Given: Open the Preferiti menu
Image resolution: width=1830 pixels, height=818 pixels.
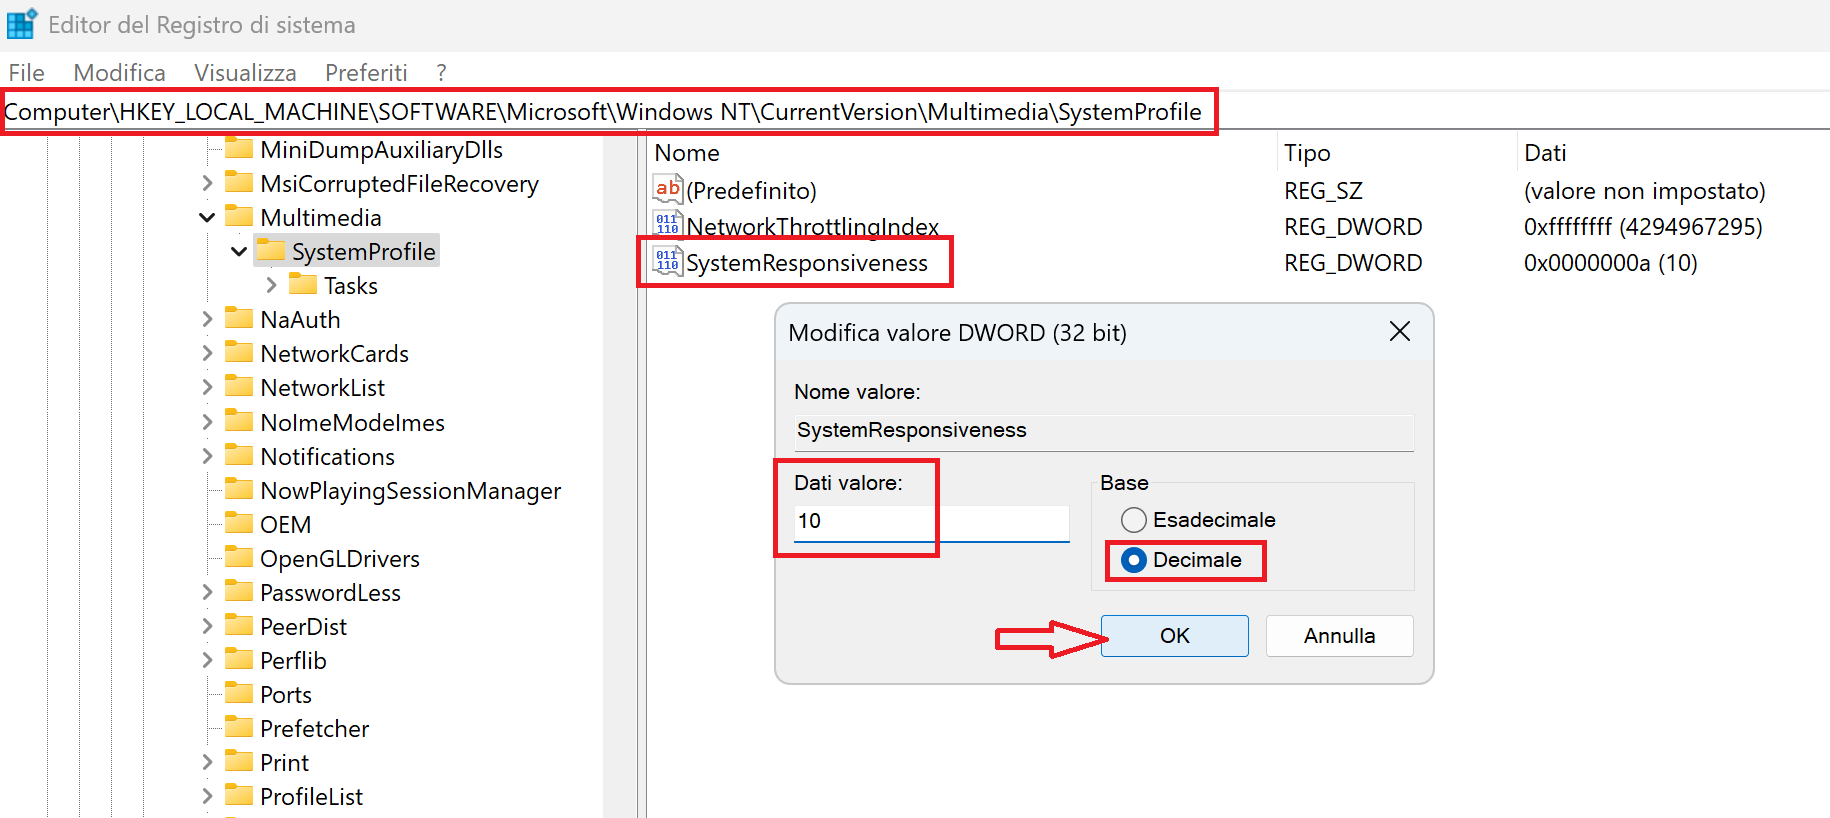Looking at the screenshot, I should (366, 73).
